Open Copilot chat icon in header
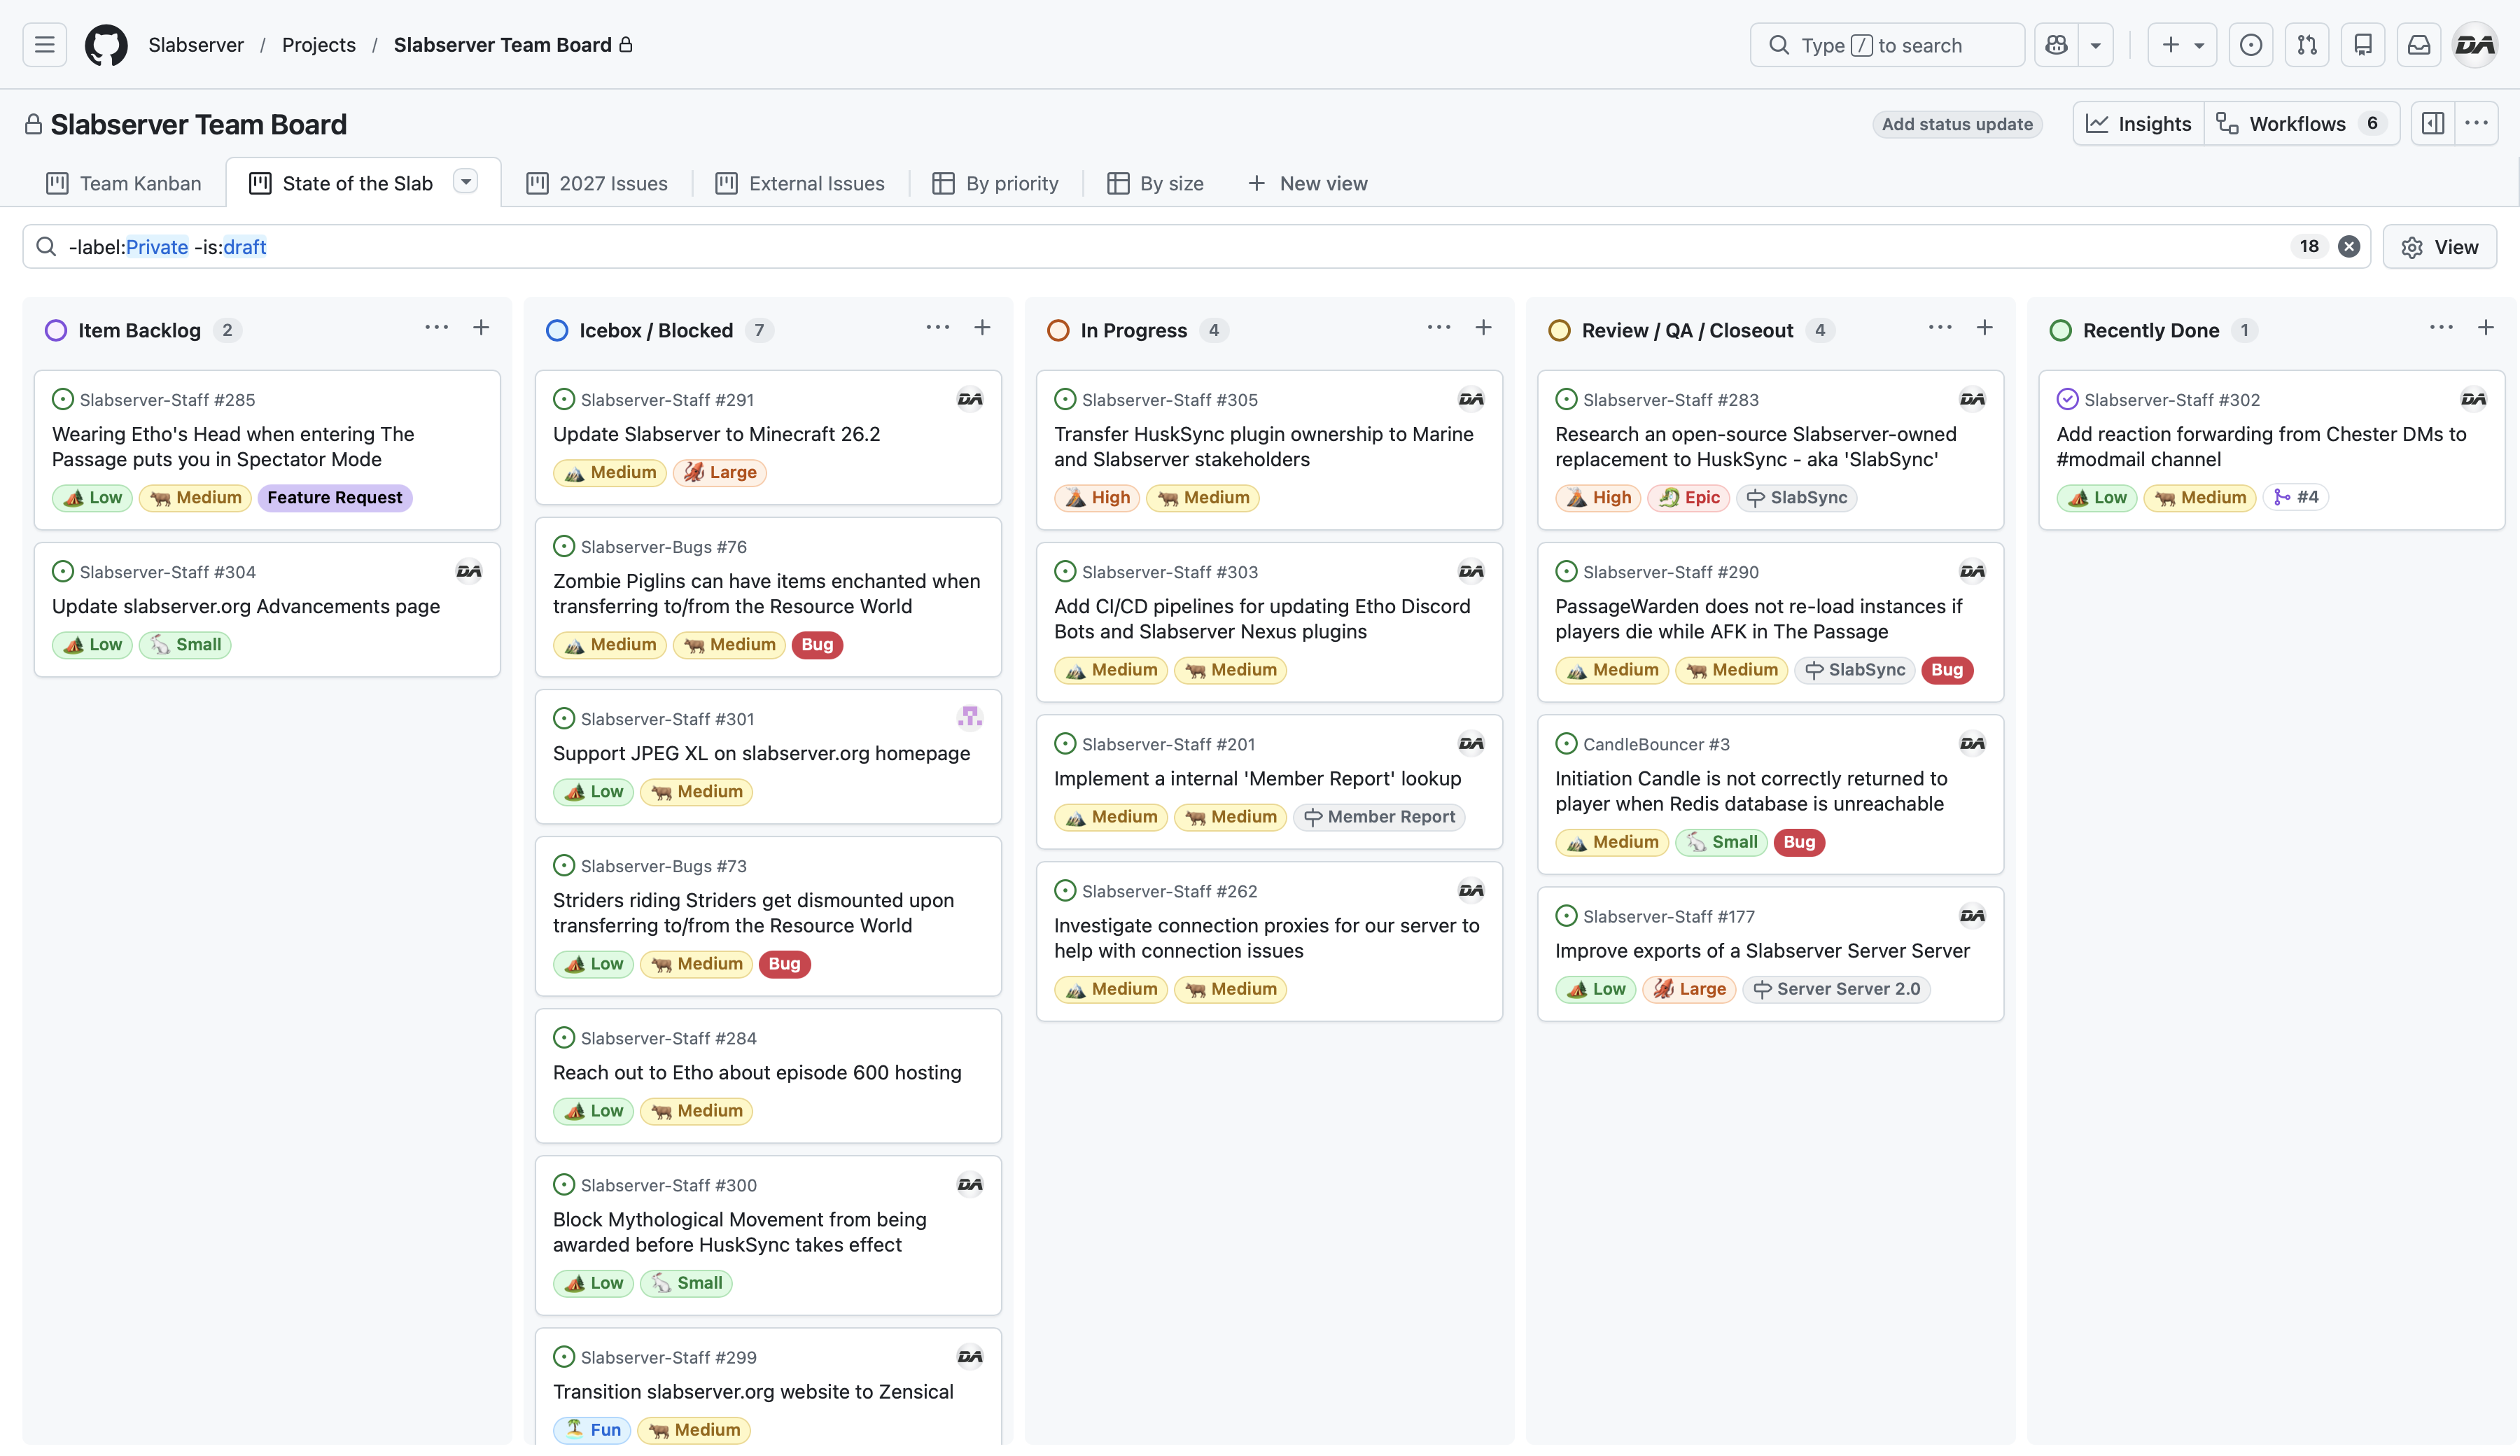 (x=2056, y=45)
